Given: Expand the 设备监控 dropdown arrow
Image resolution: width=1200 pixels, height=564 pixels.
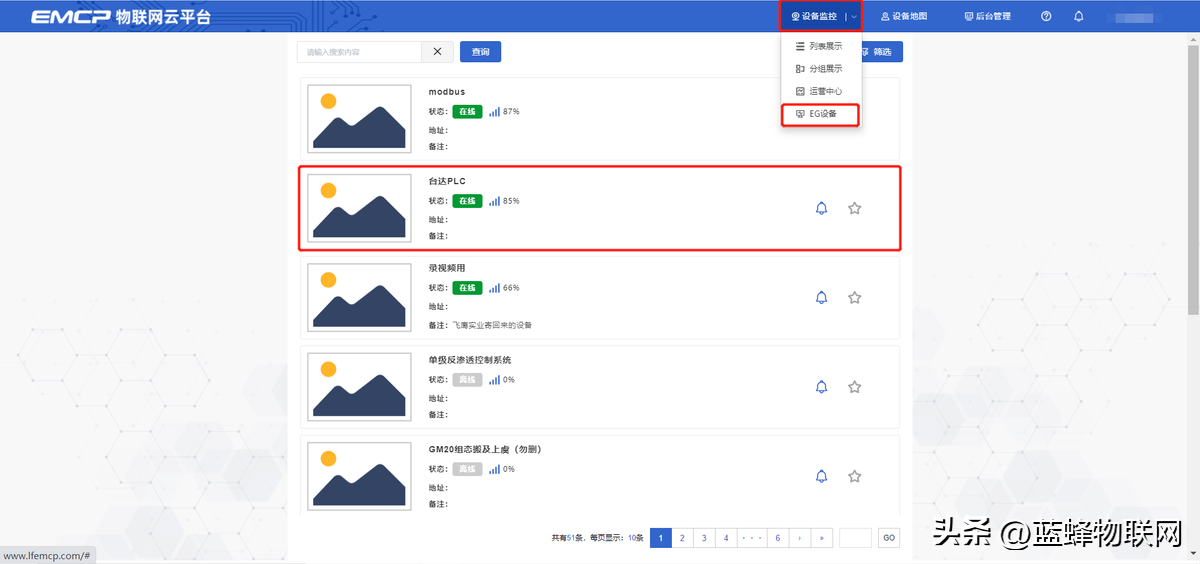Looking at the screenshot, I should click(x=853, y=17).
